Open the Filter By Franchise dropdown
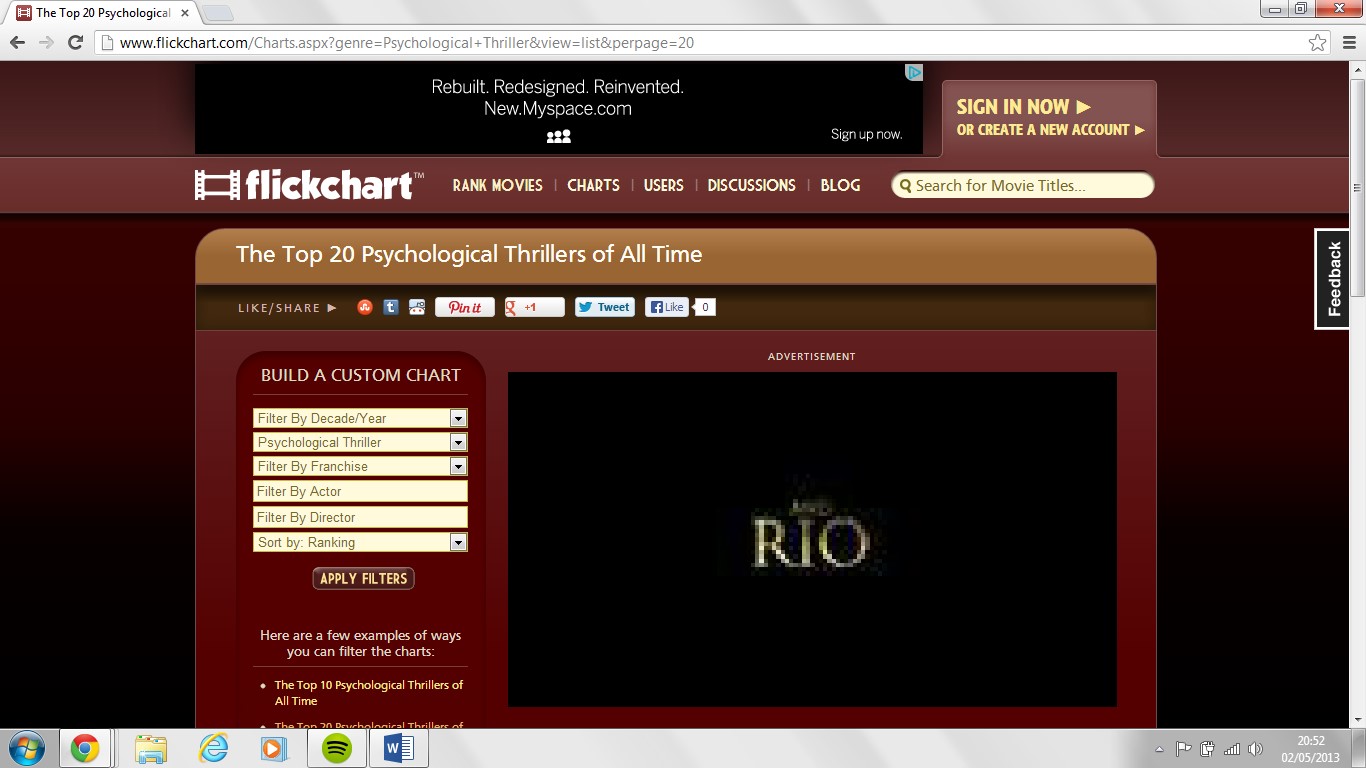 360,466
